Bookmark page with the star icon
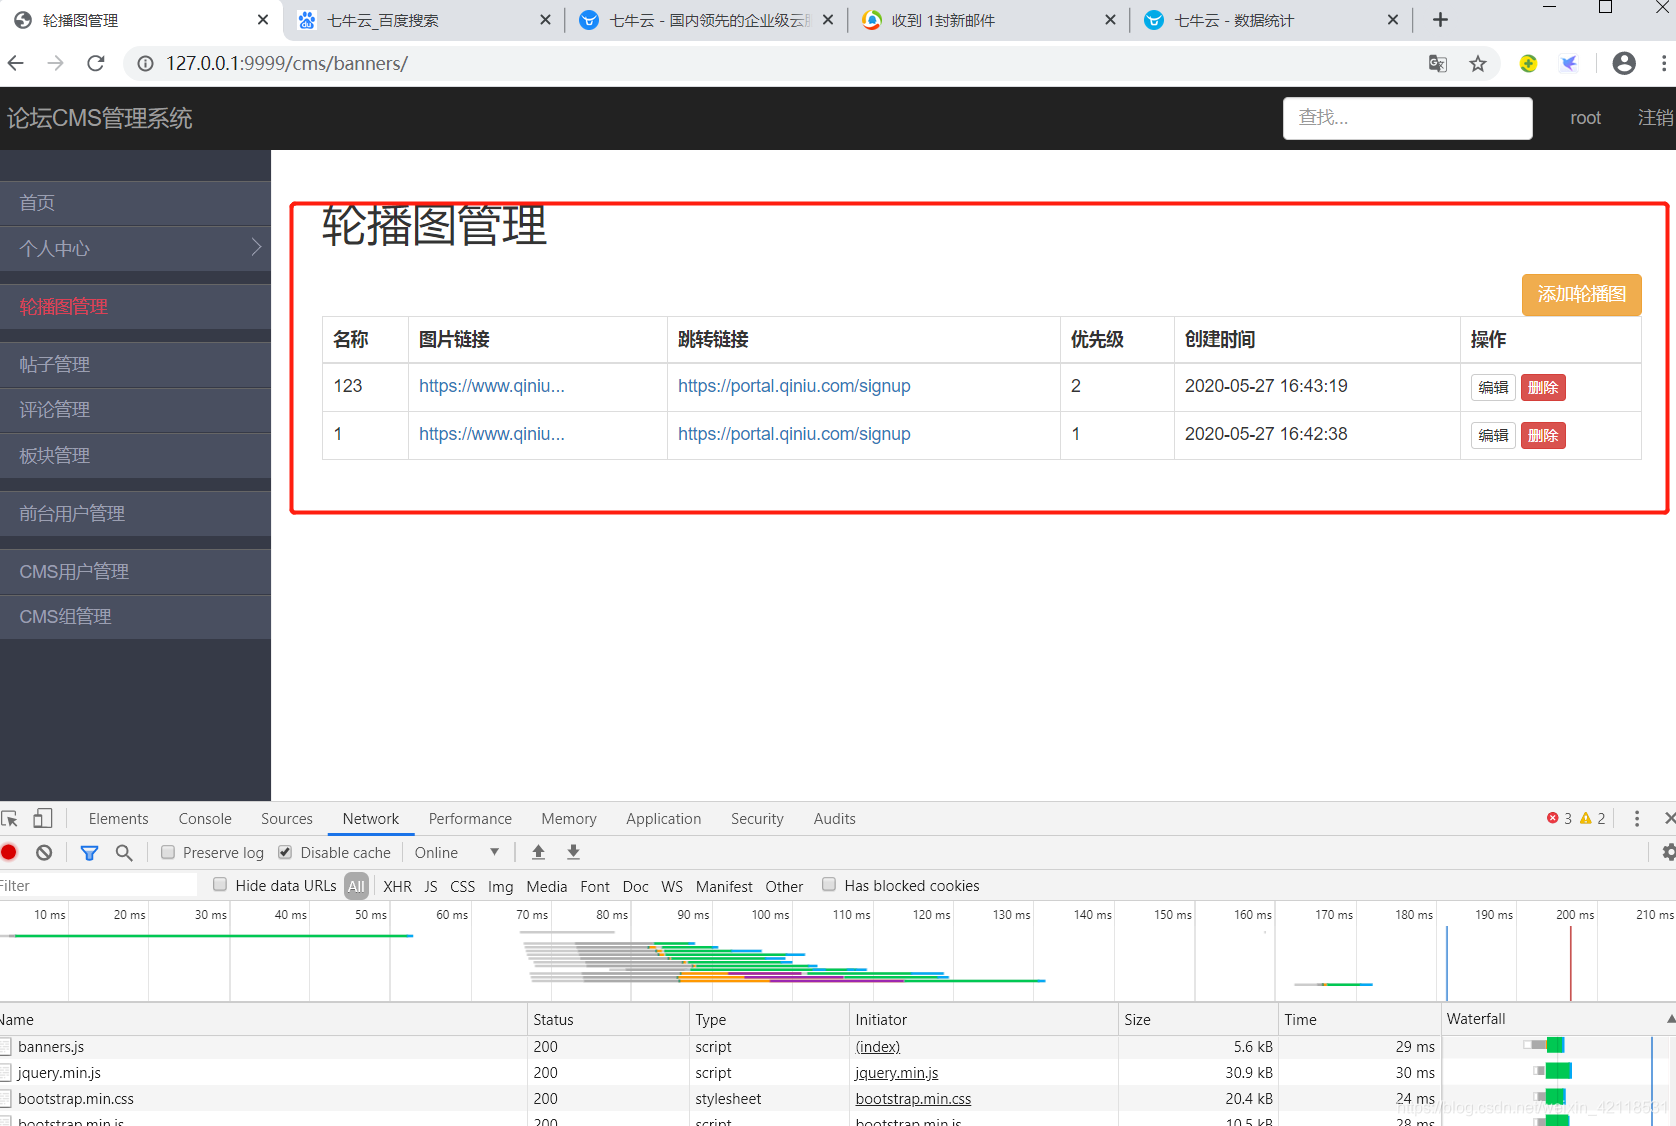The width and height of the screenshot is (1676, 1126). 1478,63
